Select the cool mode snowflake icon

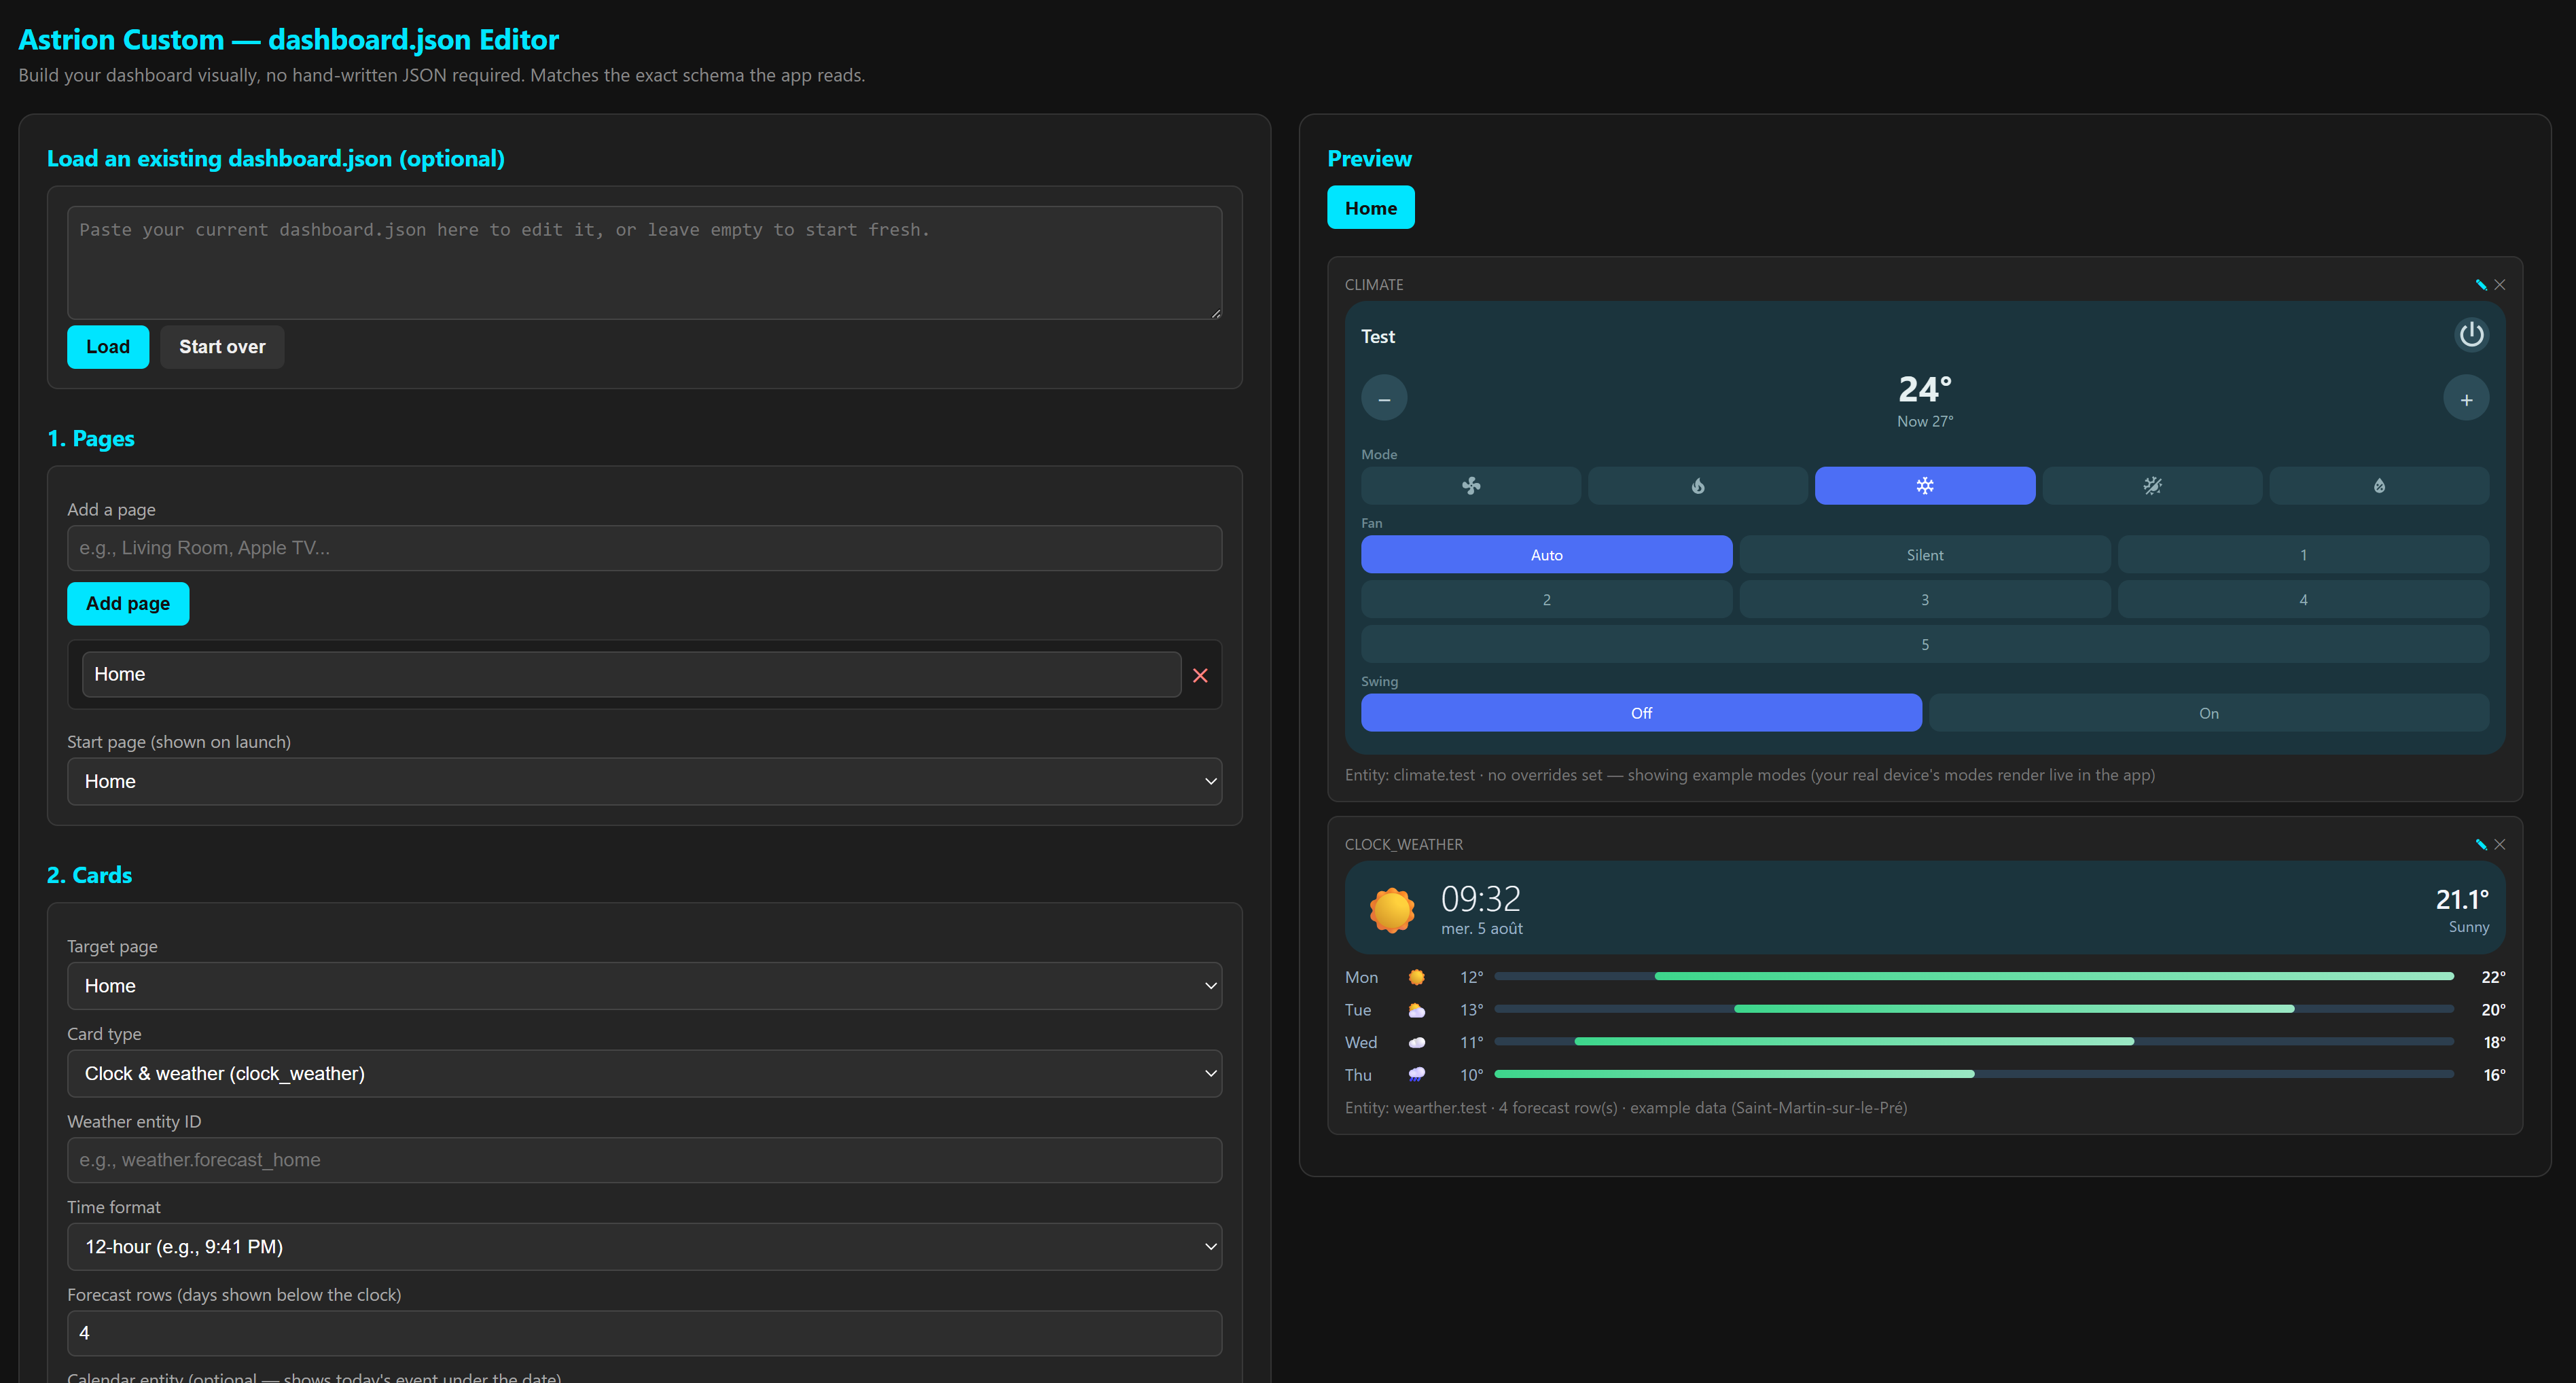(x=1925, y=486)
